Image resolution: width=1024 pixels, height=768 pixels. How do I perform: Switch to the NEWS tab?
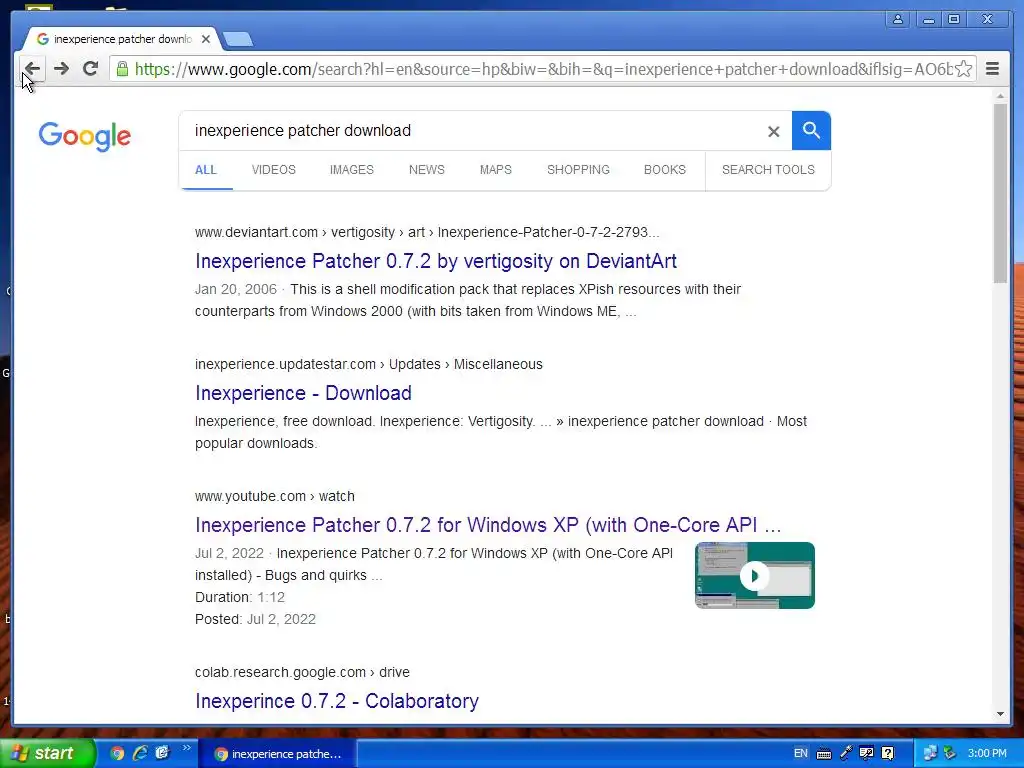pyautogui.click(x=426, y=170)
